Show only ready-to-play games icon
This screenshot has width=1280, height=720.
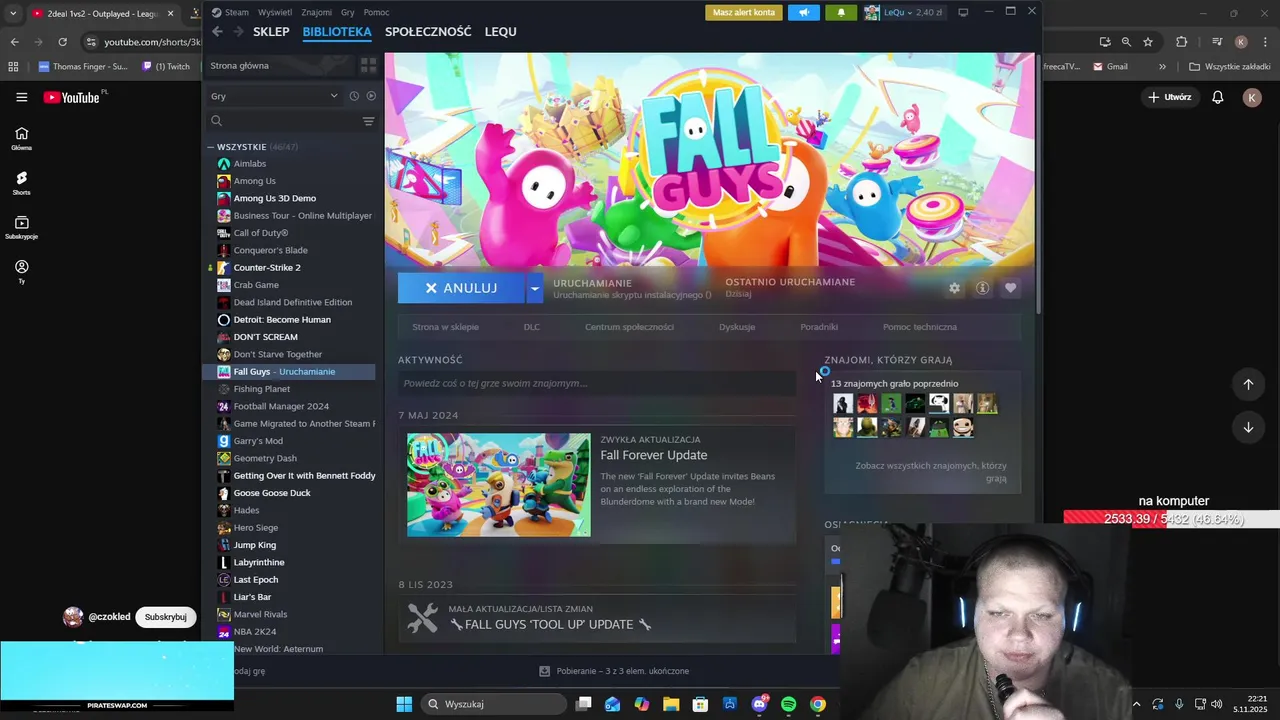(x=371, y=96)
